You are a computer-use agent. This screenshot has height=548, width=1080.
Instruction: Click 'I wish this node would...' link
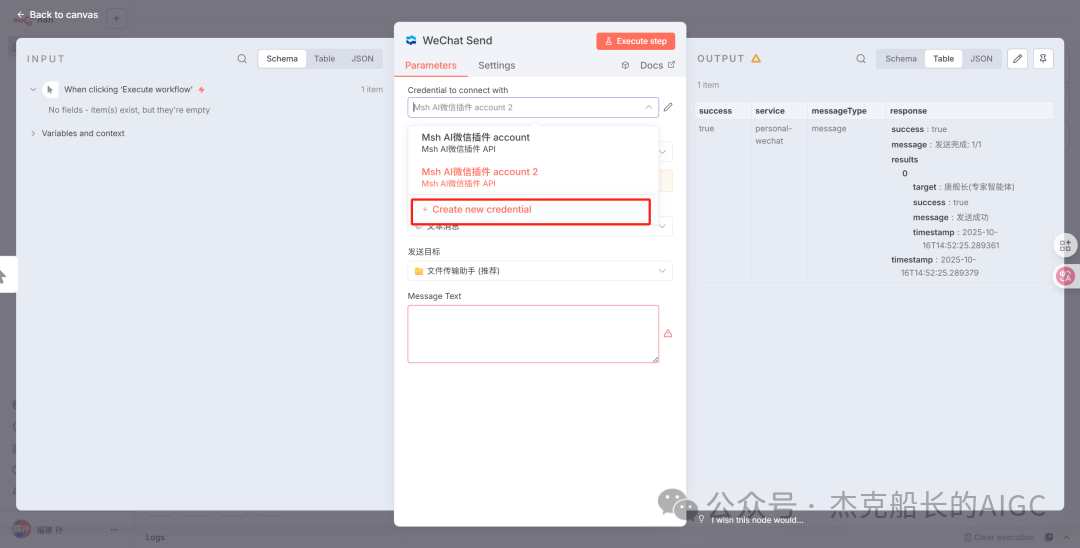(757, 520)
